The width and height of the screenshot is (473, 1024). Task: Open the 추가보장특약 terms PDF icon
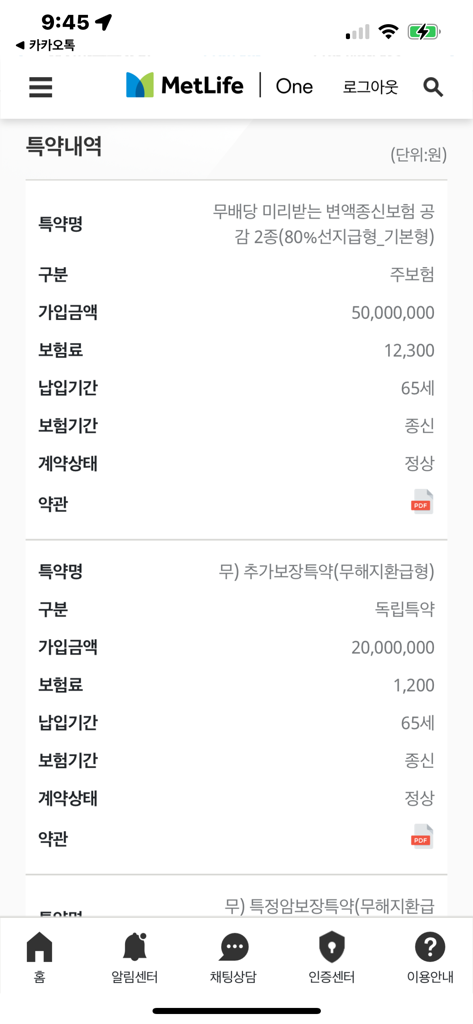(421, 837)
